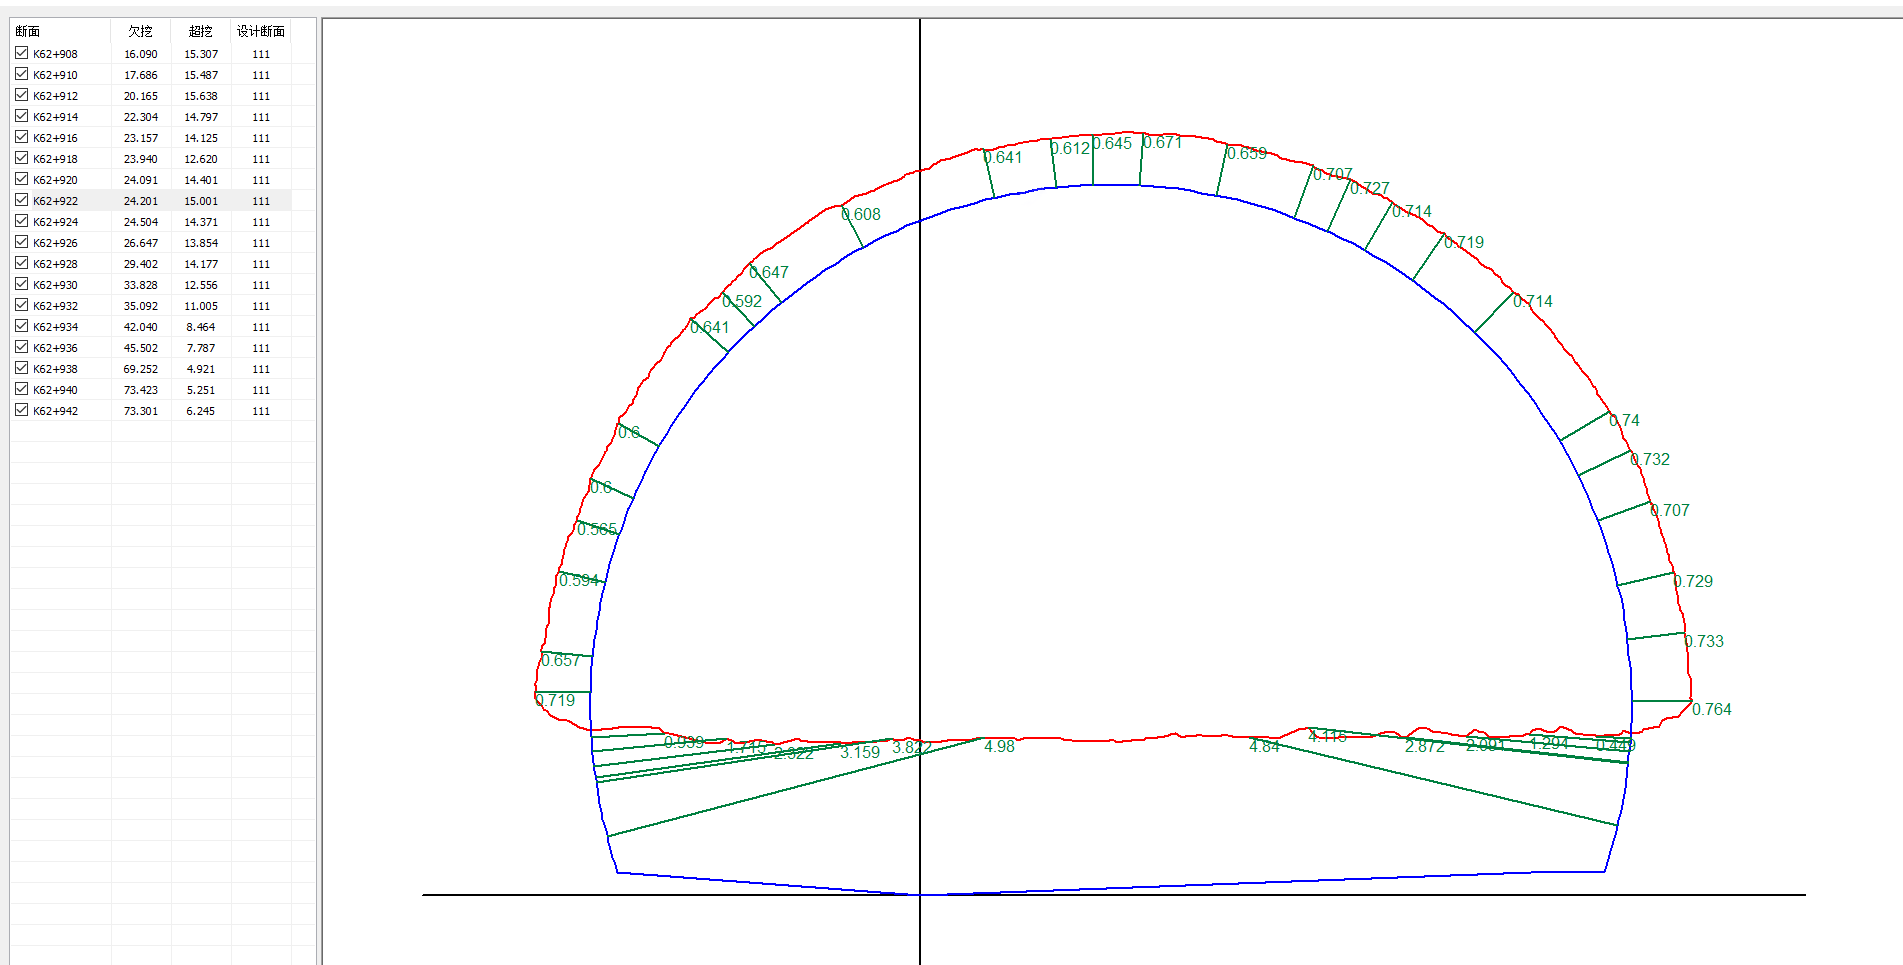The height and width of the screenshot is (965, 1903).
Task: Disable the K62+942 section checkbox
Action: pyautogui.click(x=22, y=410)
